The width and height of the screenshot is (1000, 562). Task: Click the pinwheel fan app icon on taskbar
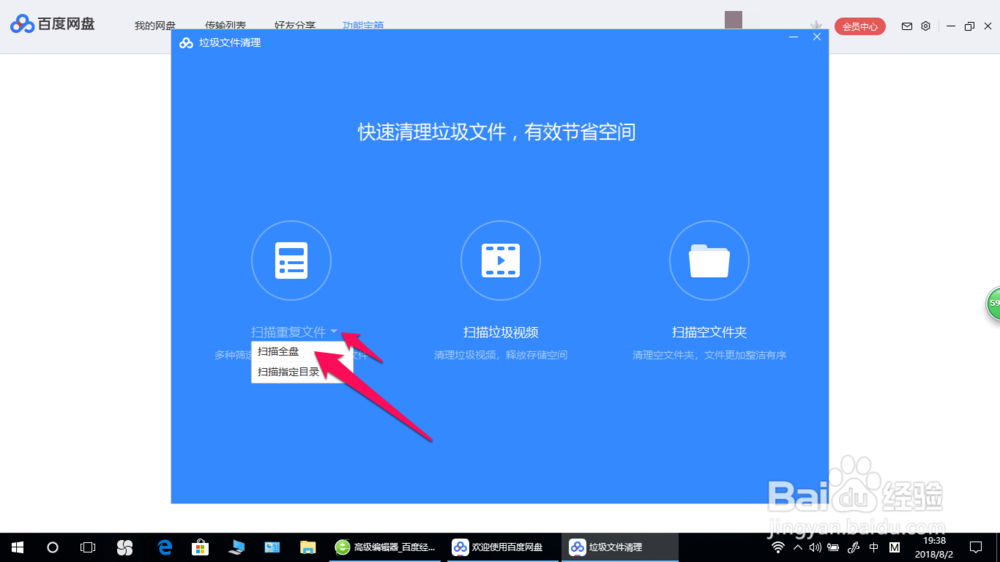click(124, 547)
